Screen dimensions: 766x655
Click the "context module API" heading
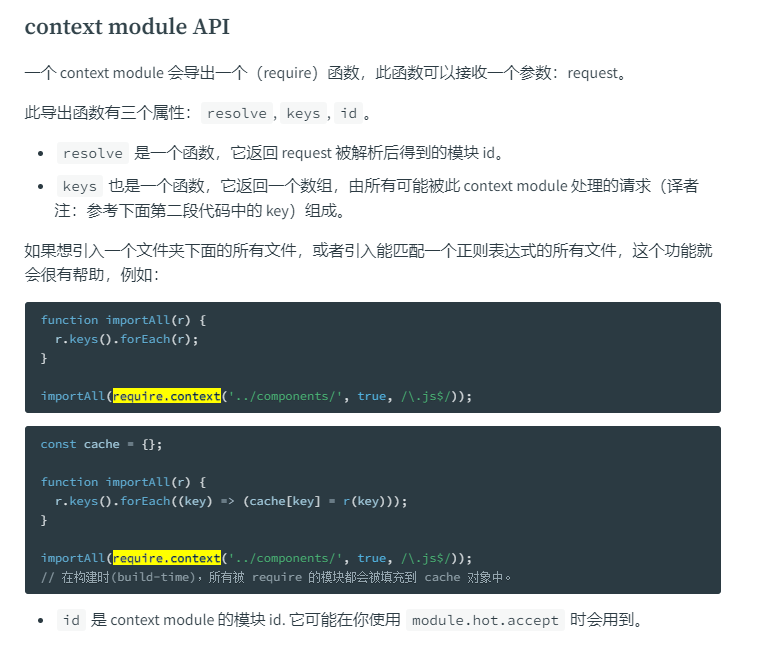(127, 27)
